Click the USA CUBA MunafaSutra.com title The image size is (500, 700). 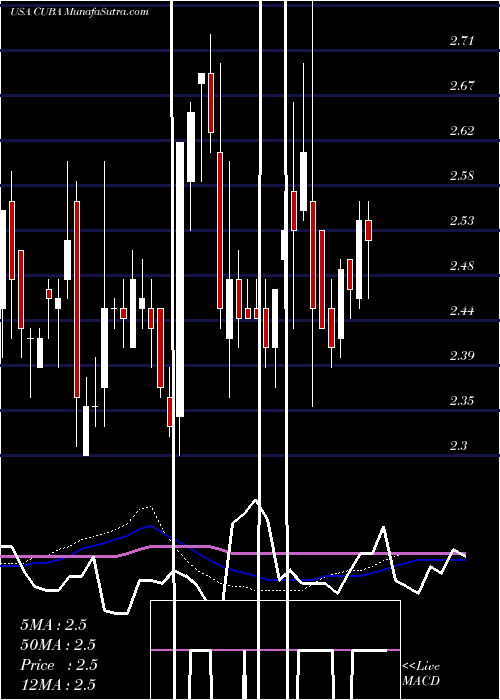tap(79, 12)
